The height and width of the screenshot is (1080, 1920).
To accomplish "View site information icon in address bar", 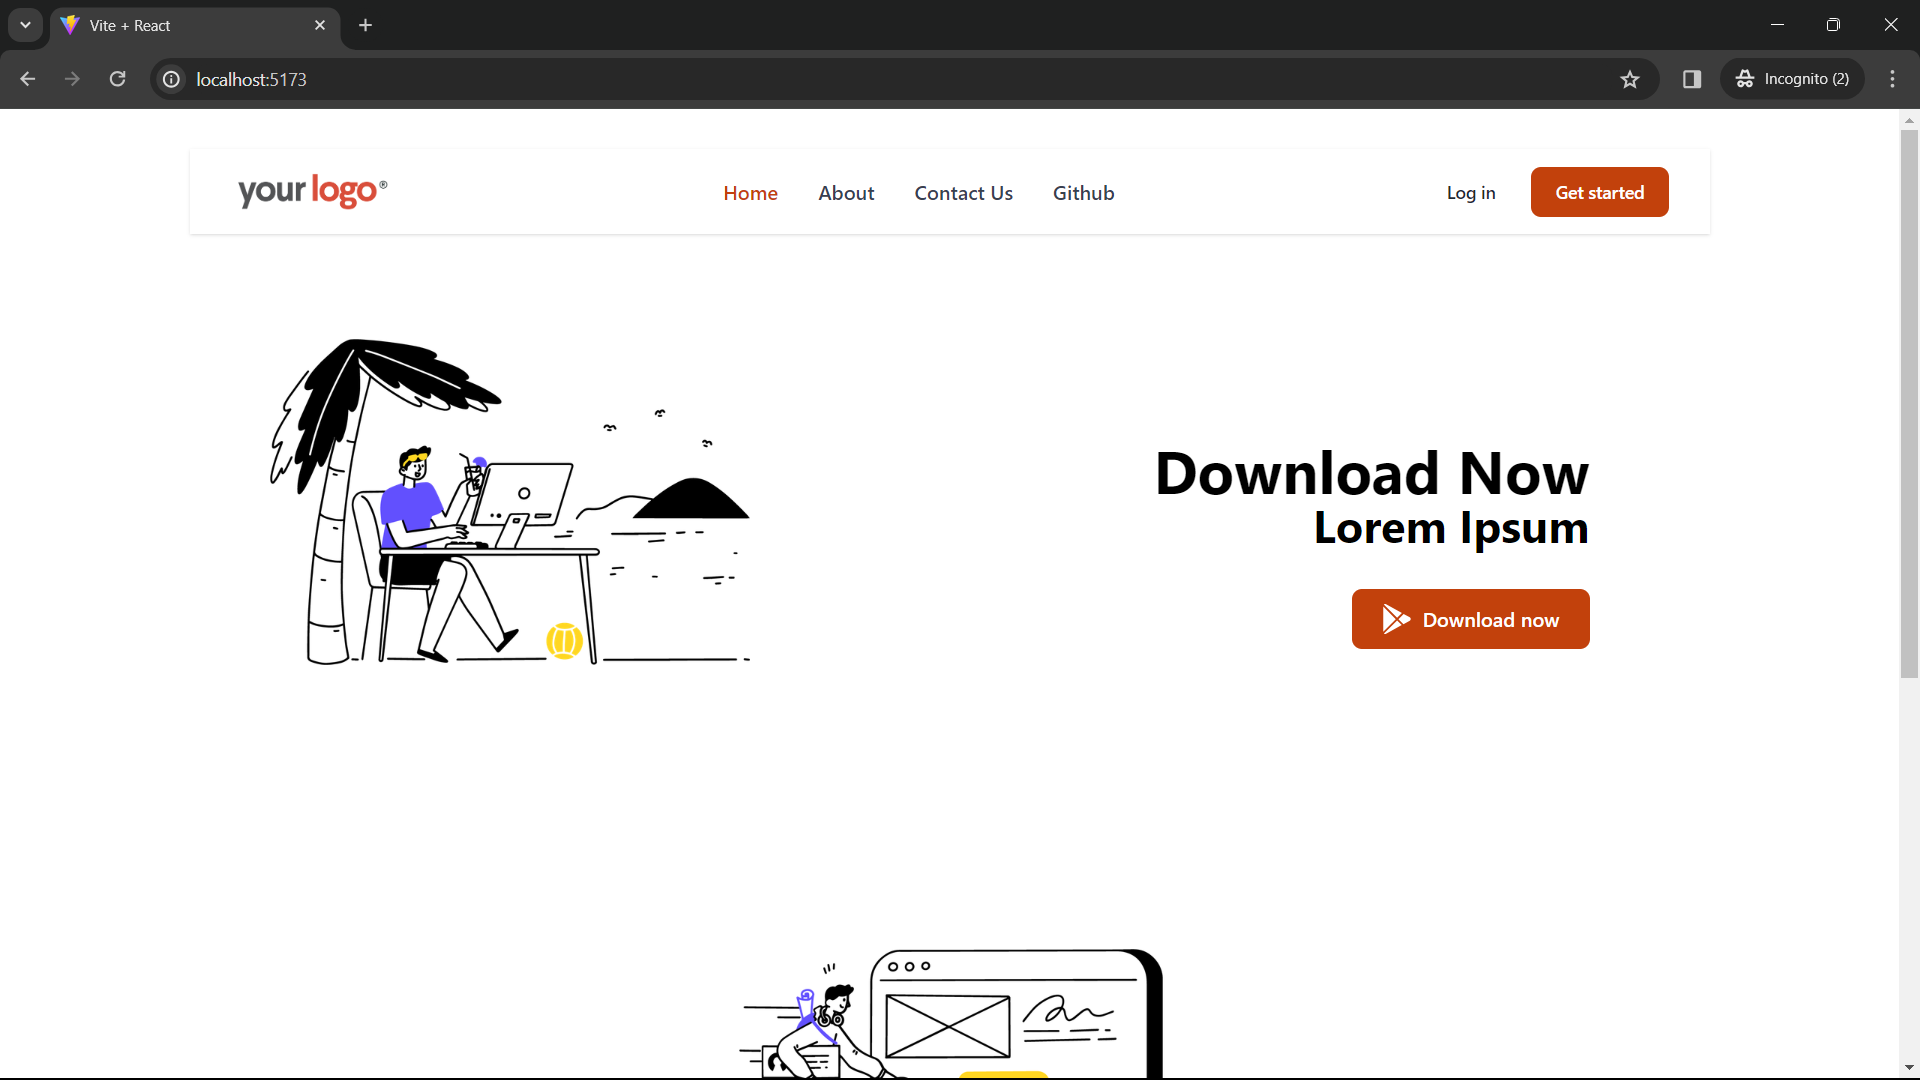I will pyautogui.click(x=172, y=79).
